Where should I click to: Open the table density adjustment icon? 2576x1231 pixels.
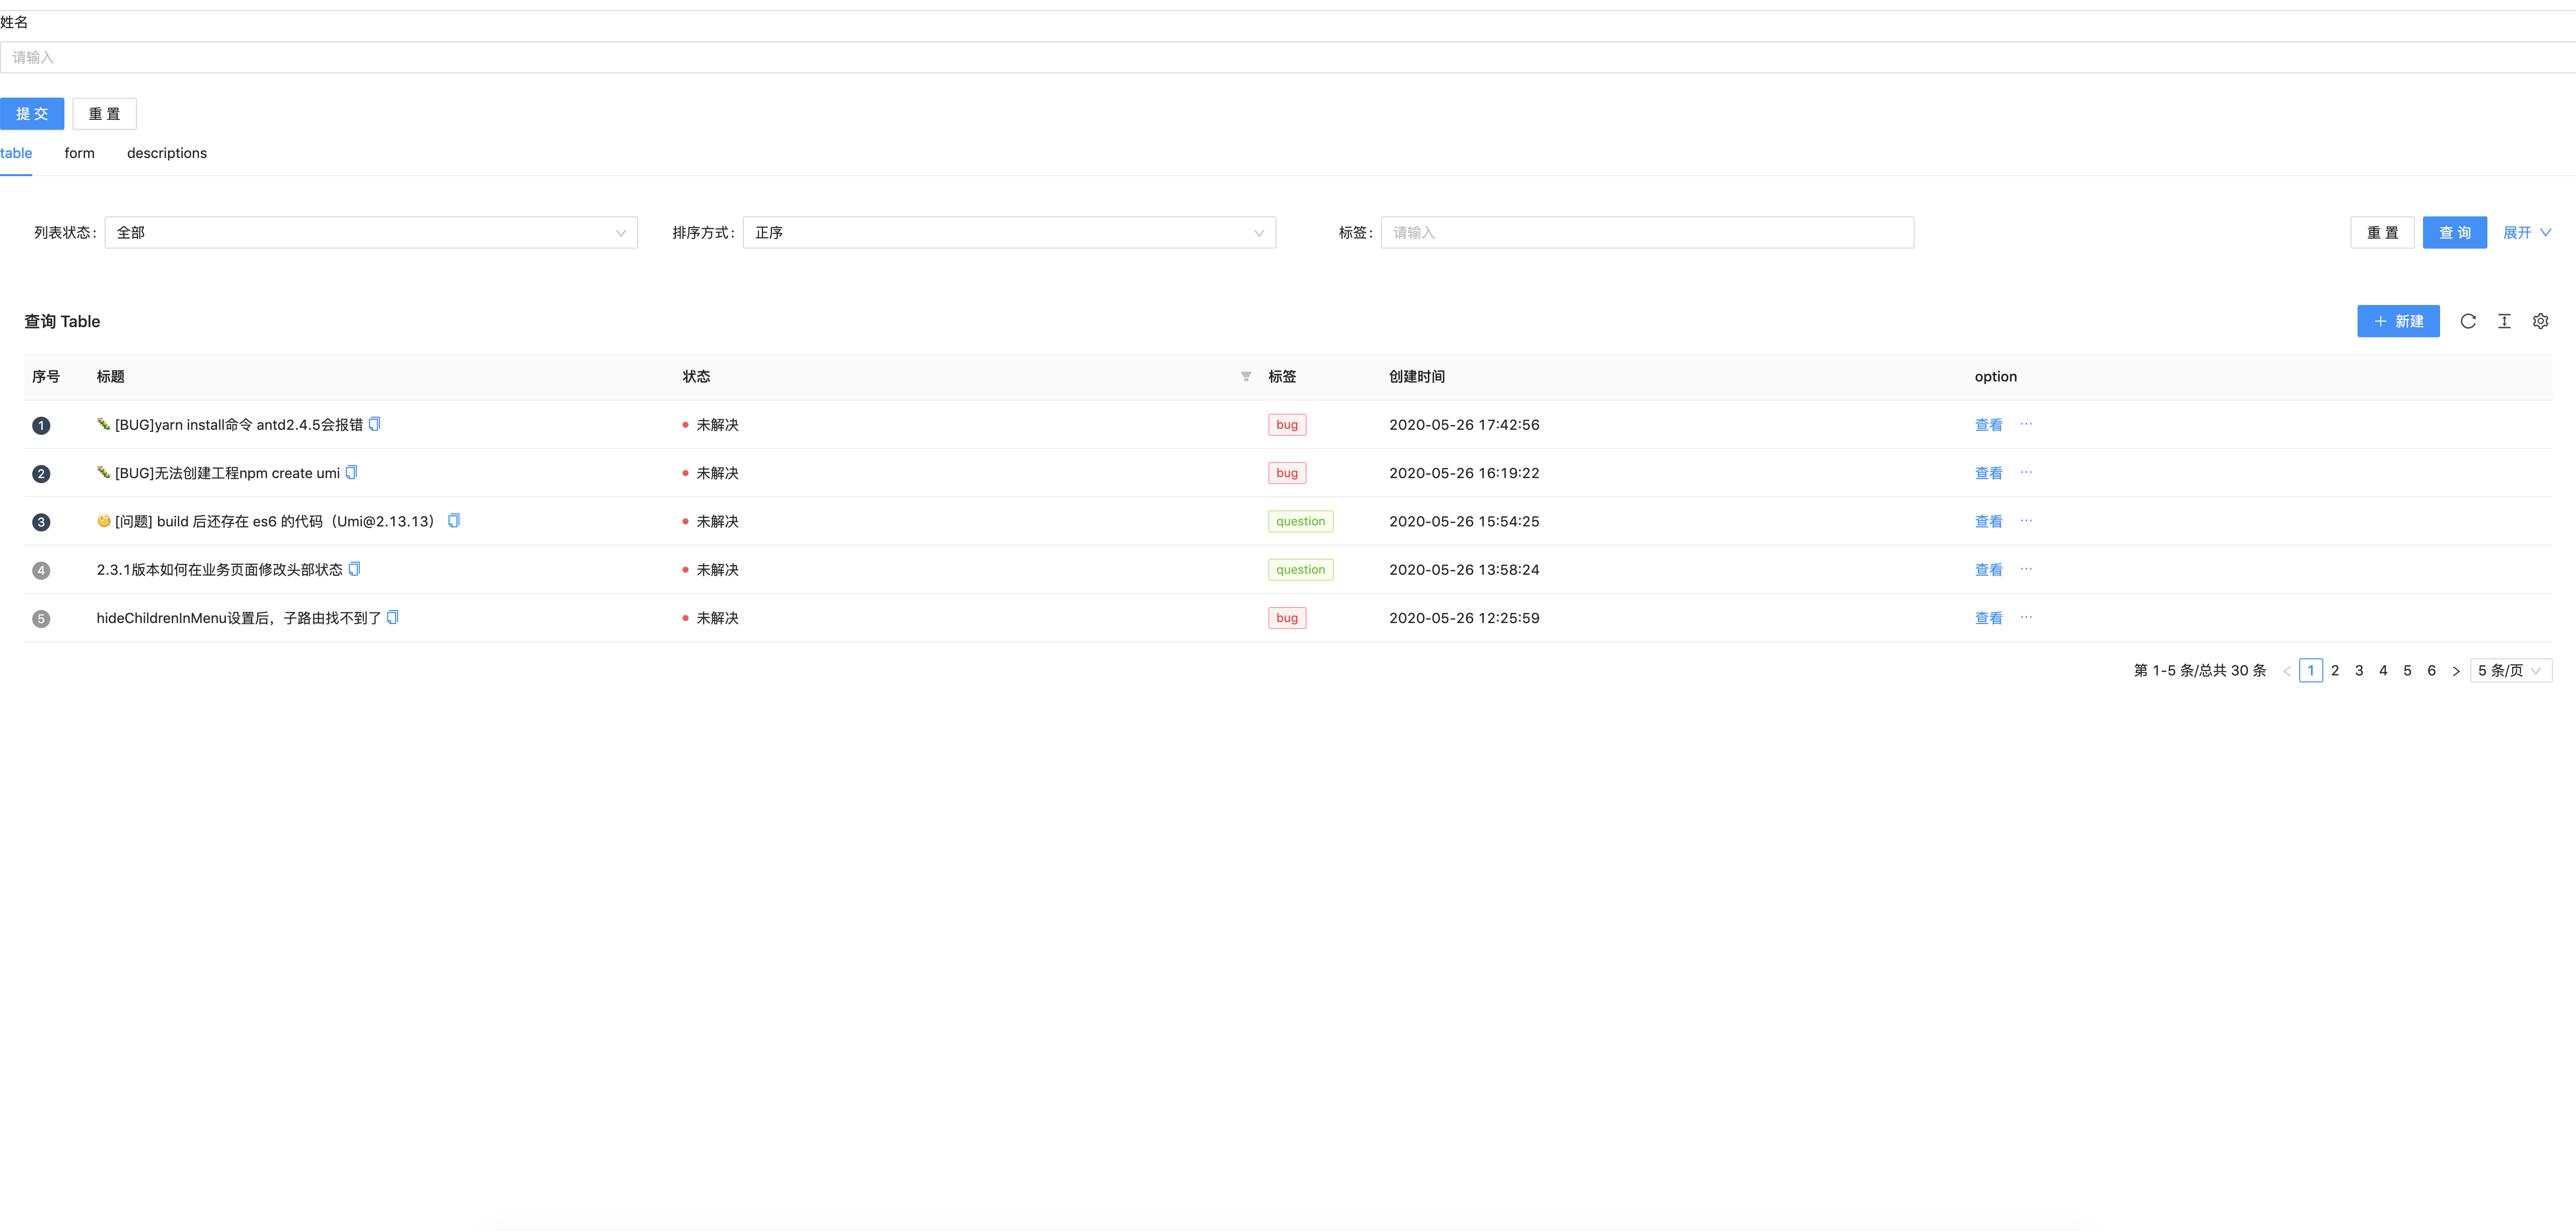[2504, 321]
